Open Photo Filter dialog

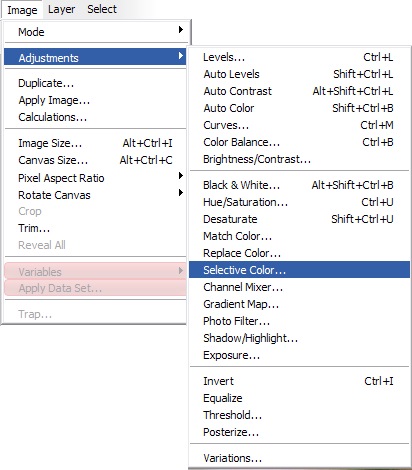tap(299, 321)
